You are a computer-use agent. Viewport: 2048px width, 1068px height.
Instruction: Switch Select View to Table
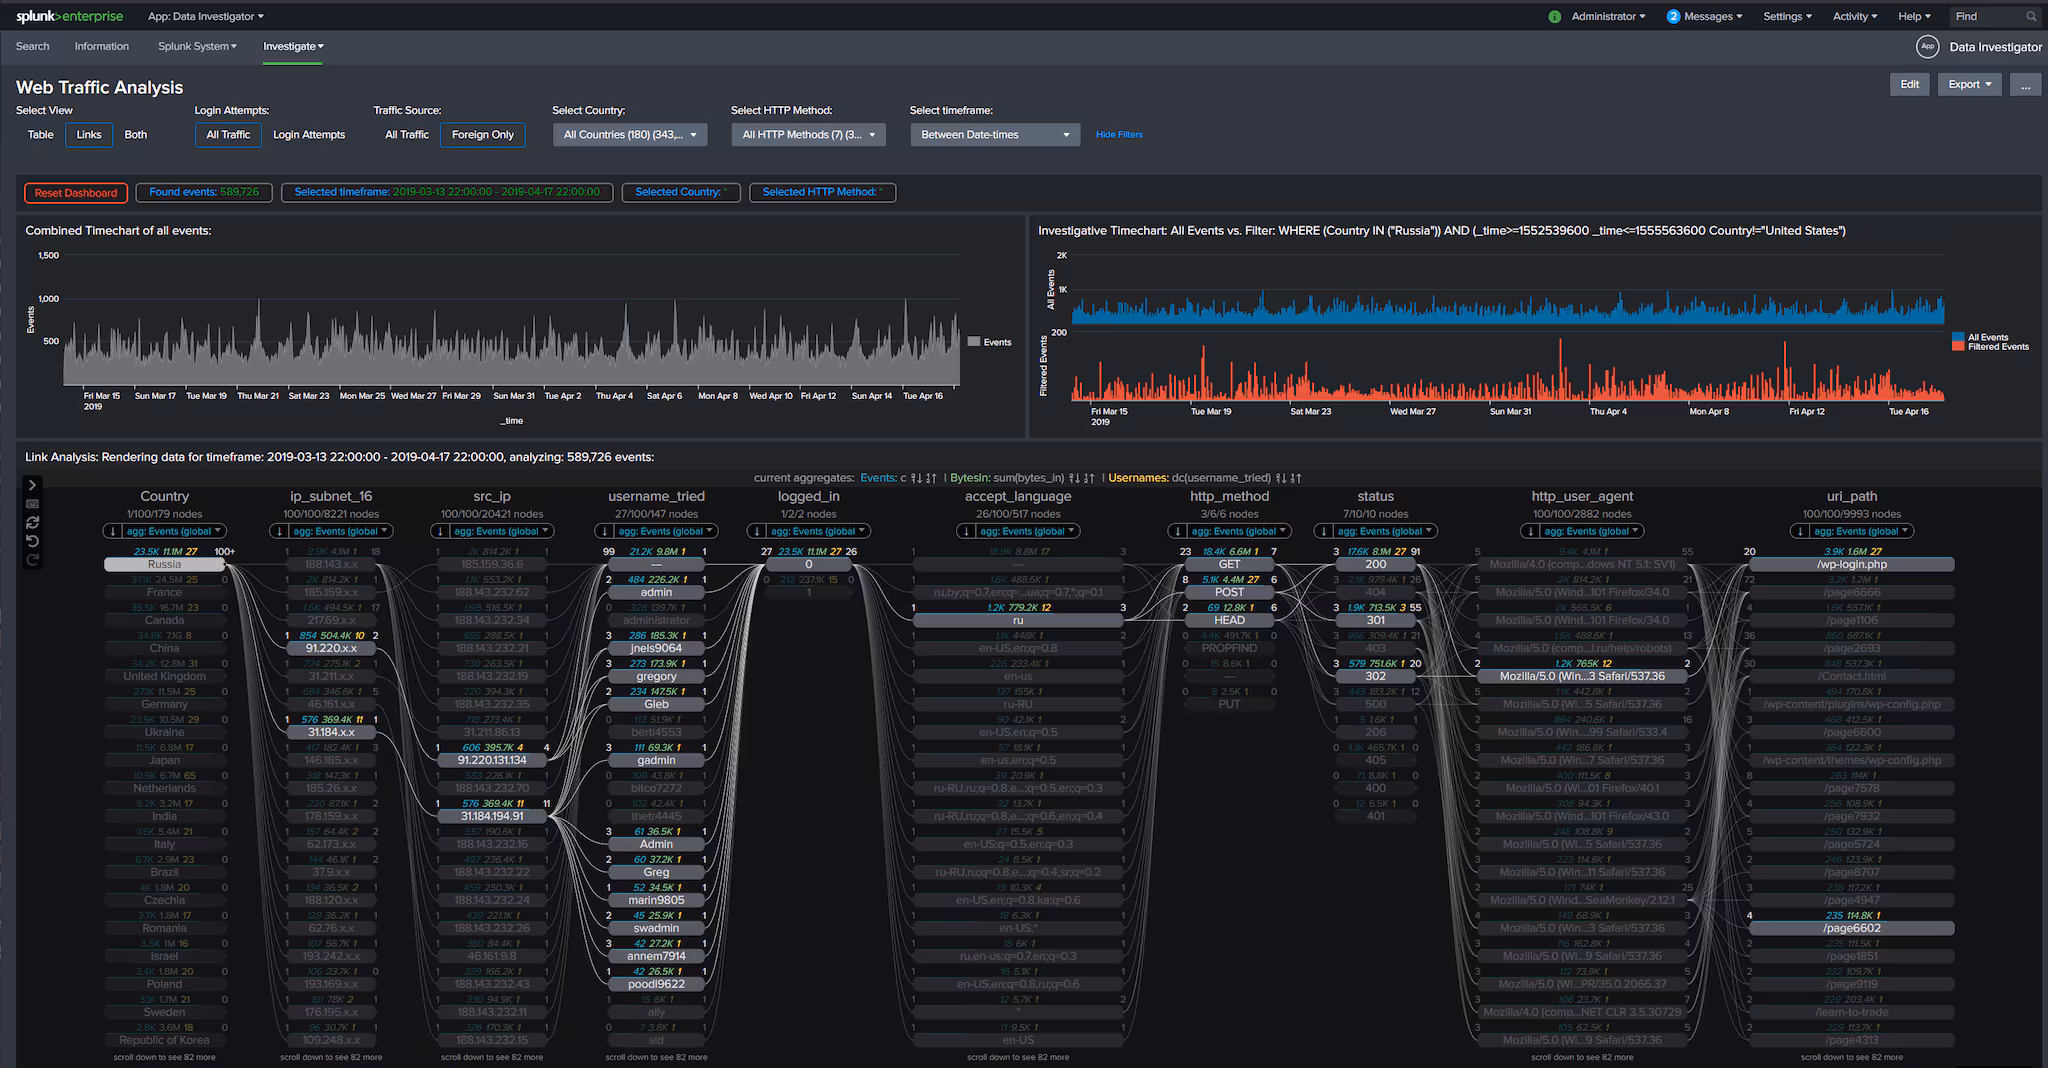[40, 134]
